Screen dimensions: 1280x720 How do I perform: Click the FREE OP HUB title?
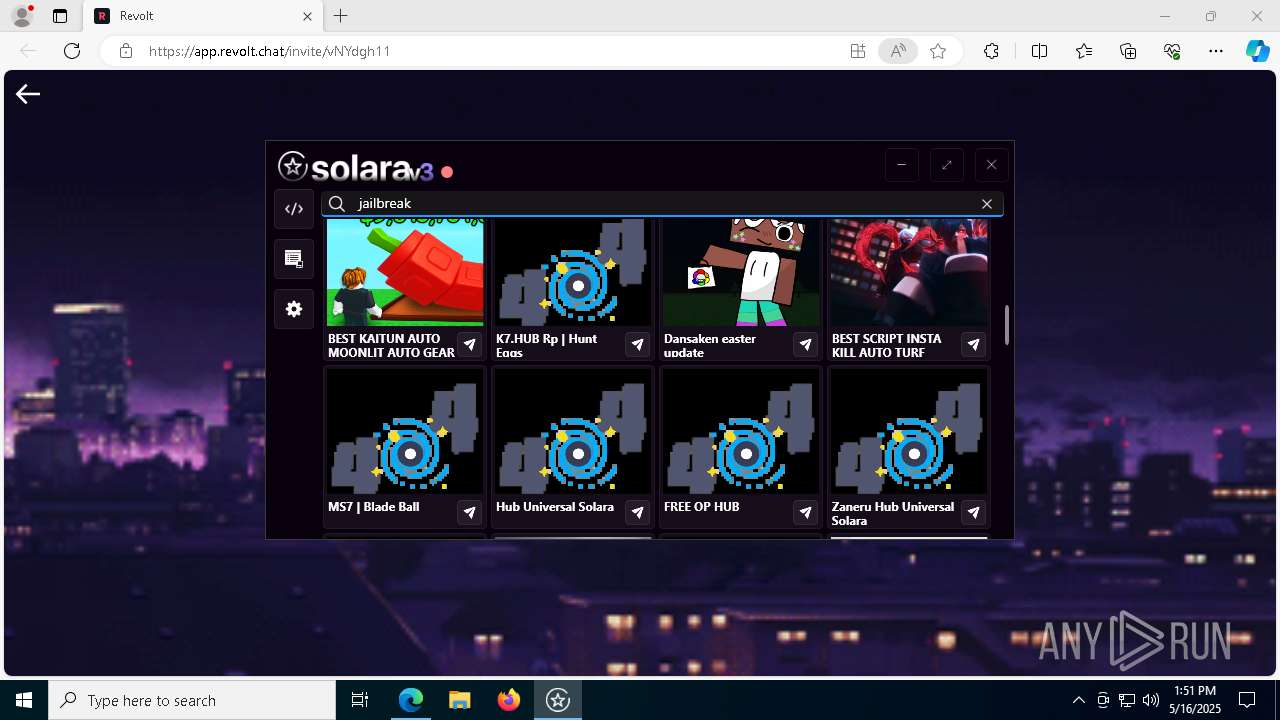702,507
